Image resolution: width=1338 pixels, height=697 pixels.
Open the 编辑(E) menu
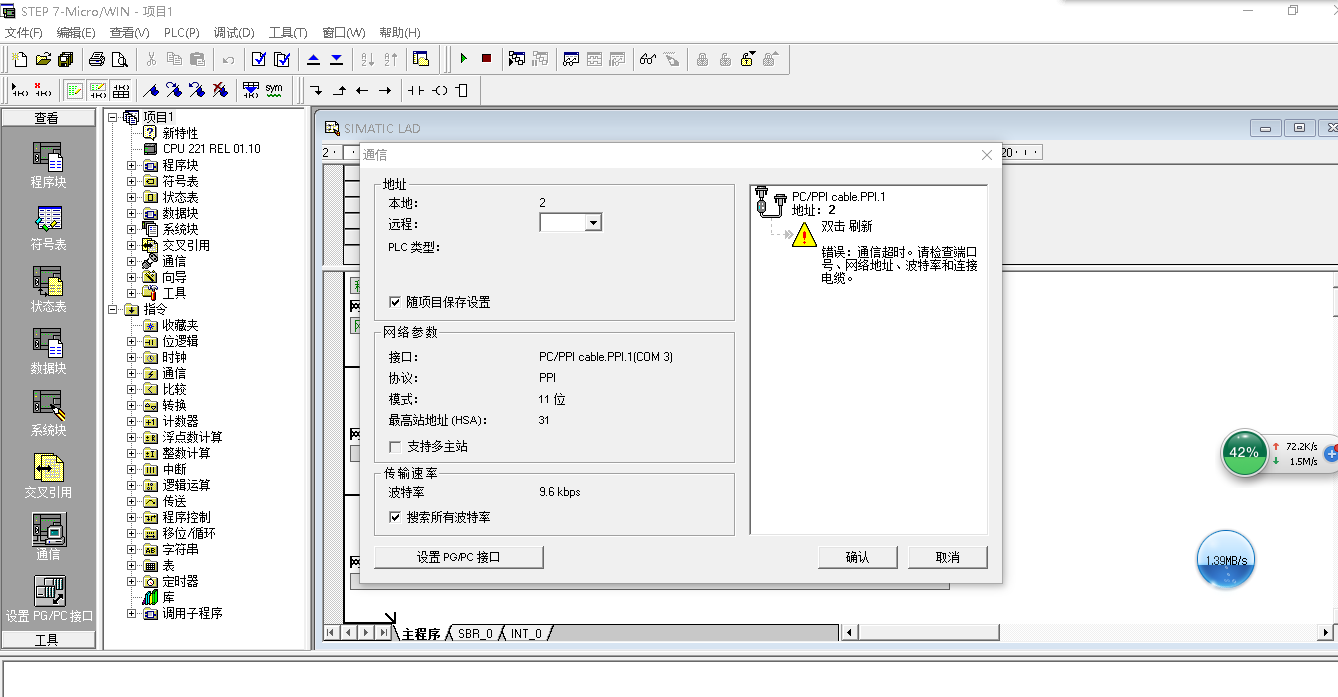[76, 33]
